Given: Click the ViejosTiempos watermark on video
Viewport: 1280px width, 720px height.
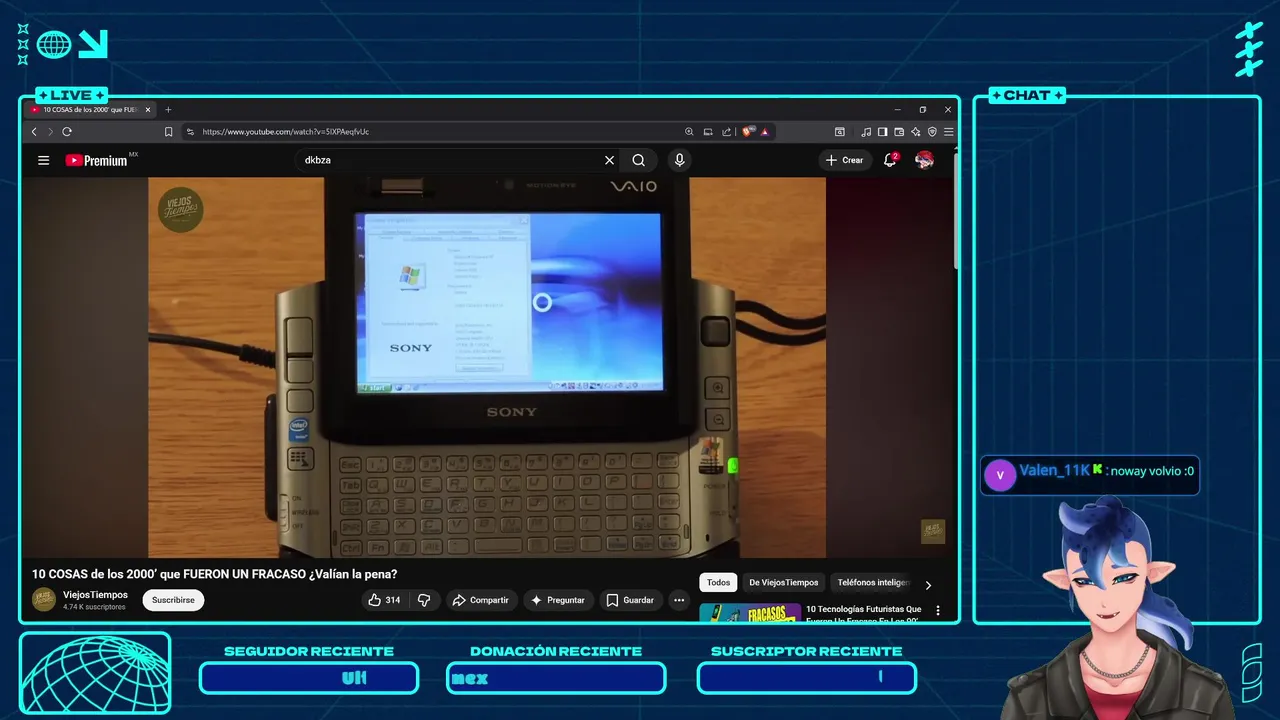Looking at the screenshot, I should [181, 209].
